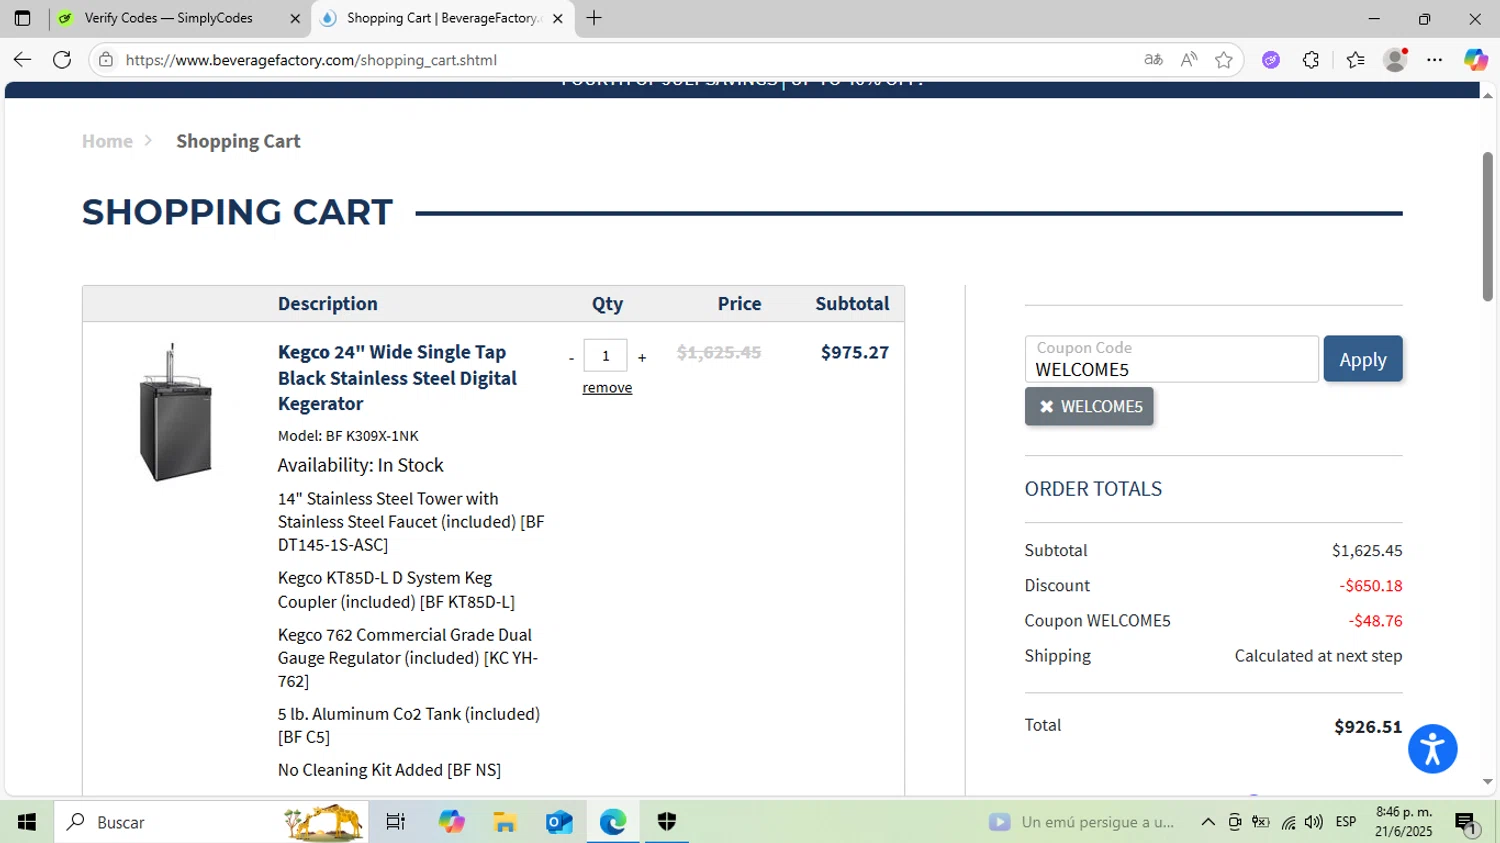Remove the kegerator from cart
Viewport: 1500px width, 843px height.
coord(607,388)
